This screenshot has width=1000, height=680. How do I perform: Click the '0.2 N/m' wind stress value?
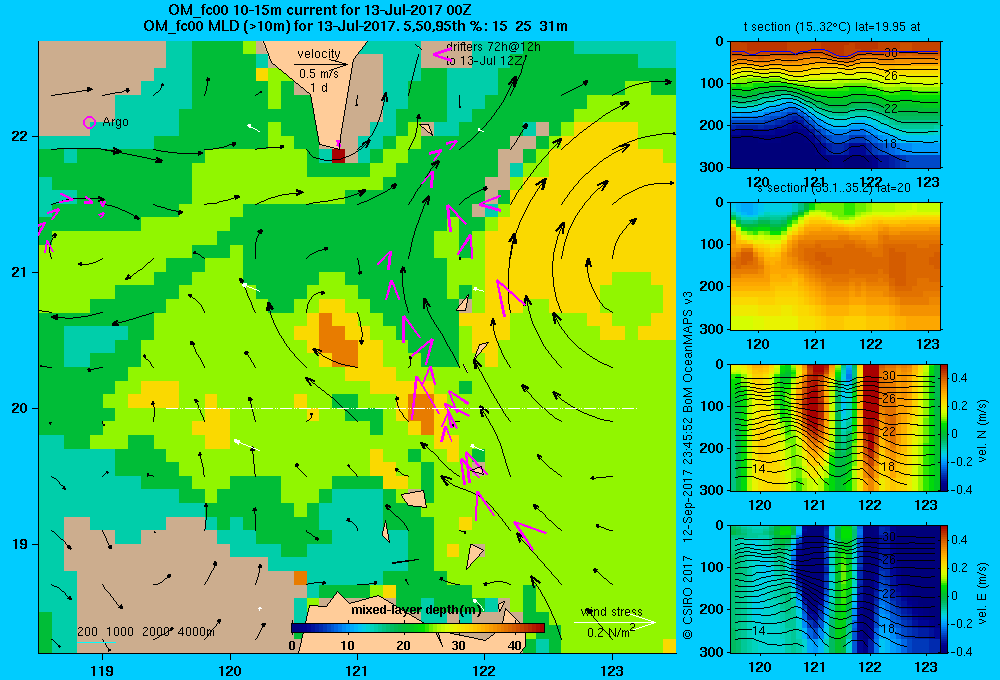coord(610,632)
